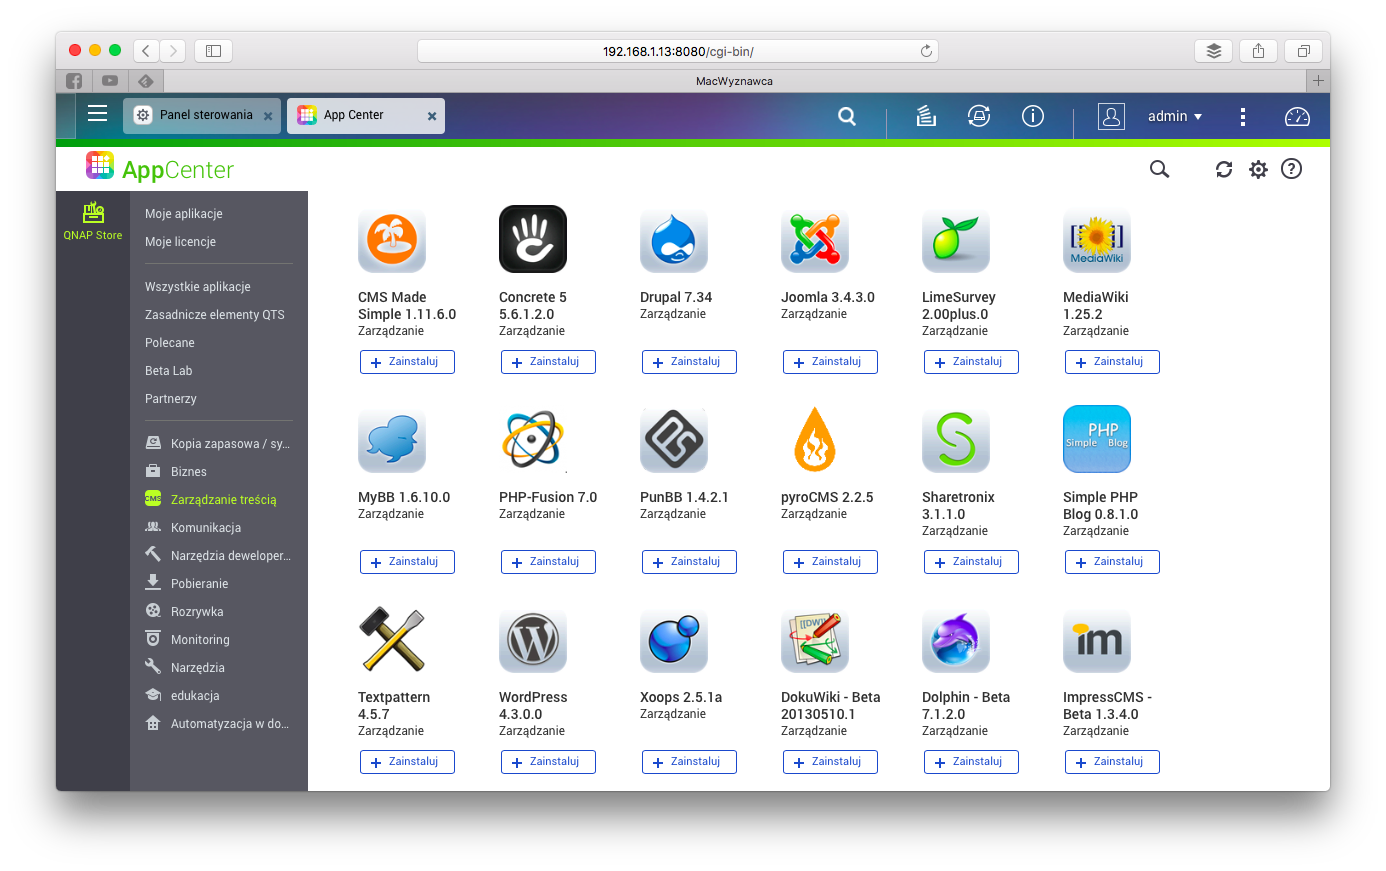The height and width of the screenshot is (871, 1386).
Task: Open Zarządzanie treścią category
Action: pos(211,500)
